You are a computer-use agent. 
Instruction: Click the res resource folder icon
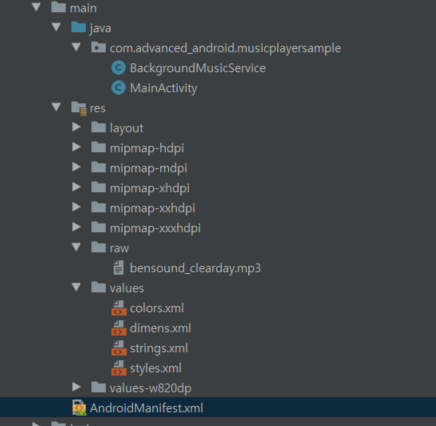(x=79, y=108)
